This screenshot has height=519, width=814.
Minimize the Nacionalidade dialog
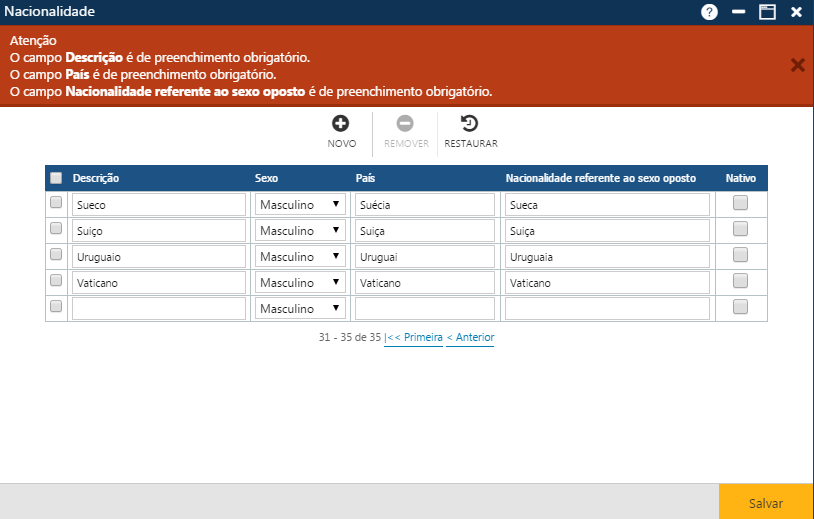(739, 12)
